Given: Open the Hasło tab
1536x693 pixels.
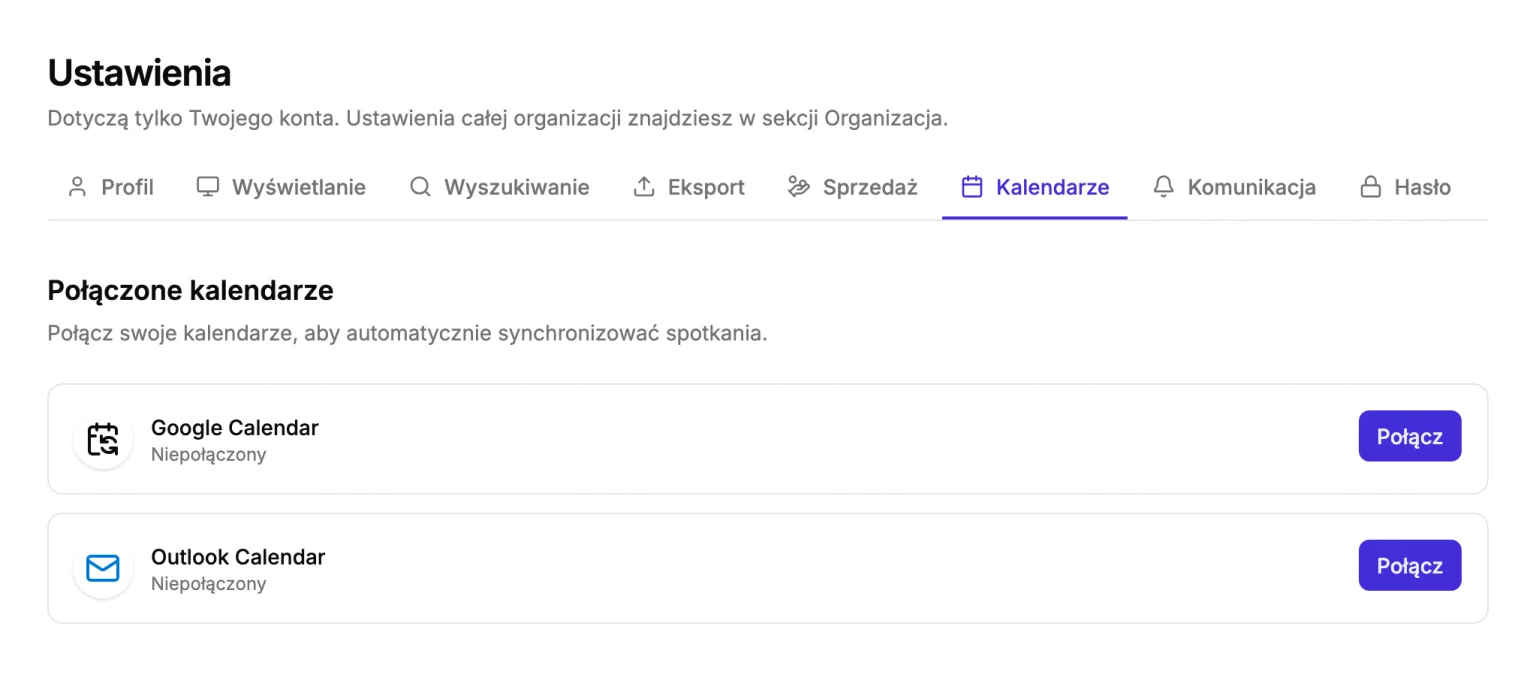Looking at the screenshot, I should coord(1404,187).
